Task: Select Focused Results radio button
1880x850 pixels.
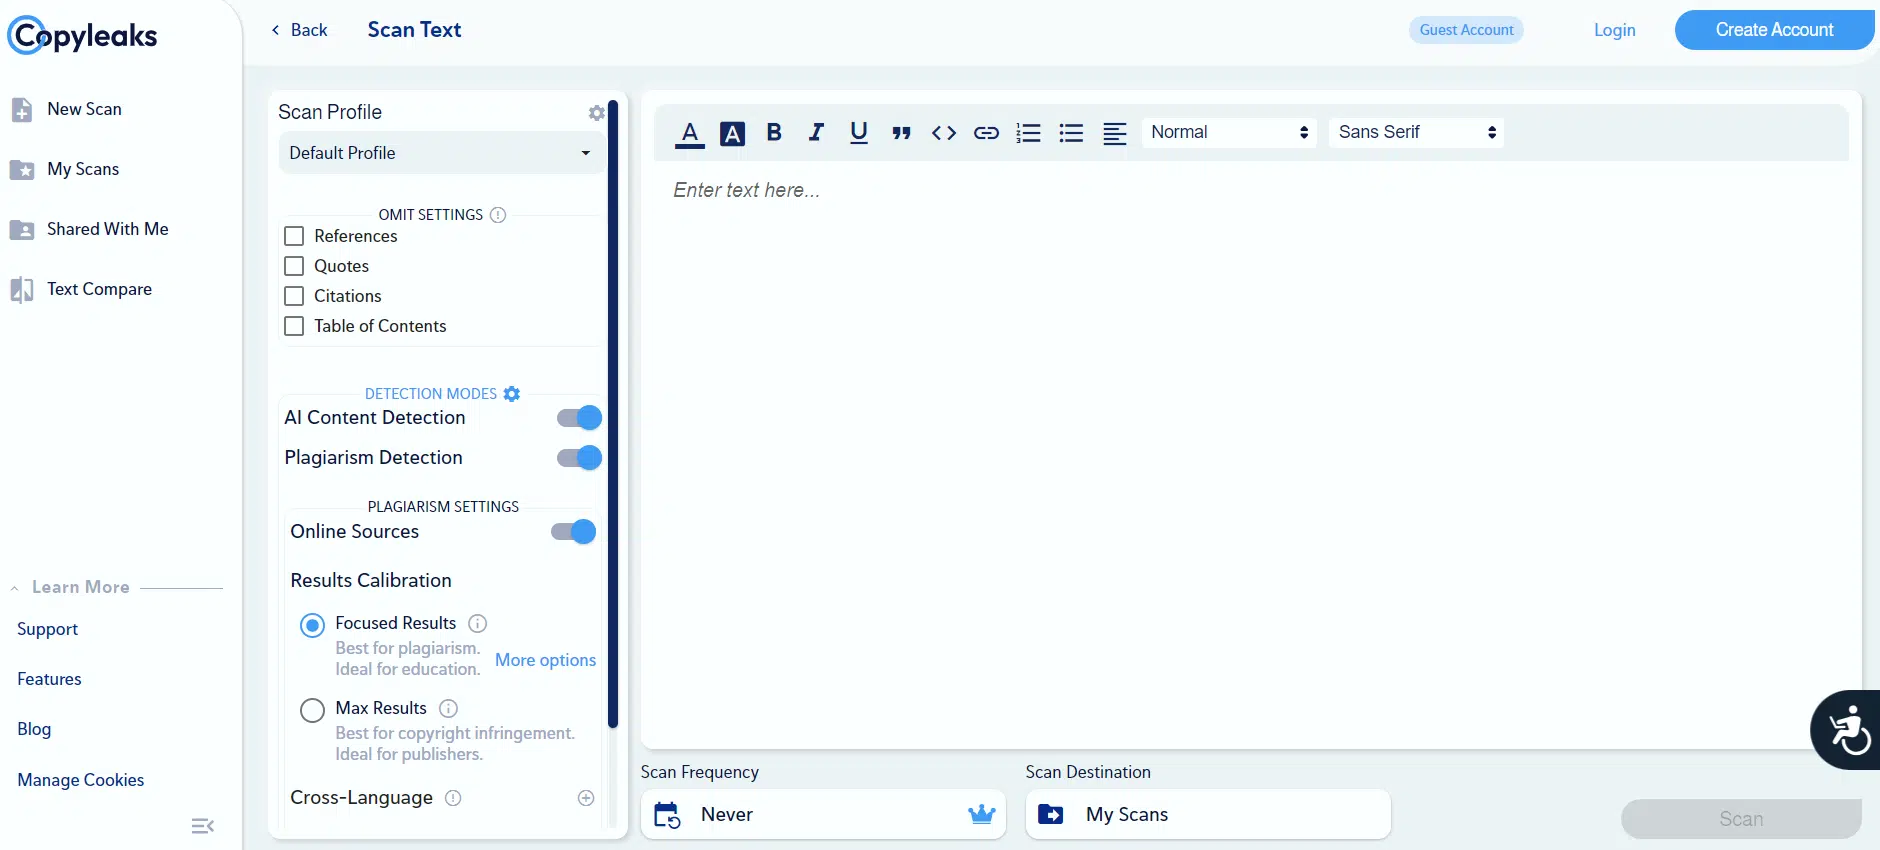Action: [x=313, y=626]
